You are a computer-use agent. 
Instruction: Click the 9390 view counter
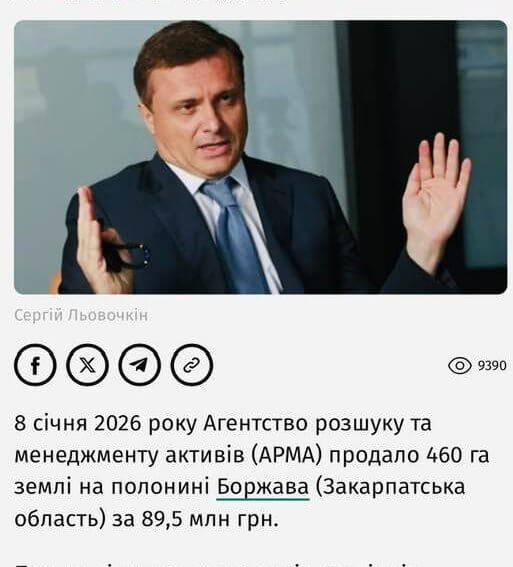point(492,366)
